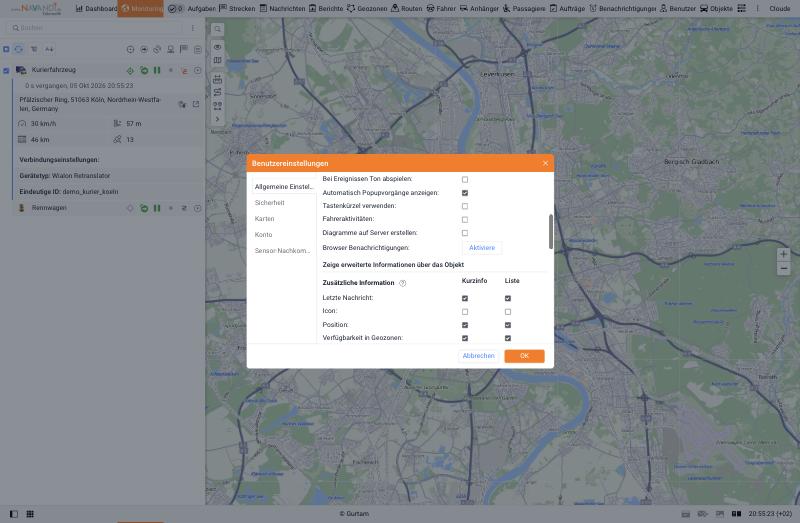Click the settings dialog vertical scrollbar
The width and height of the screenshot is (800, 523).
click(x=551, y=232)
